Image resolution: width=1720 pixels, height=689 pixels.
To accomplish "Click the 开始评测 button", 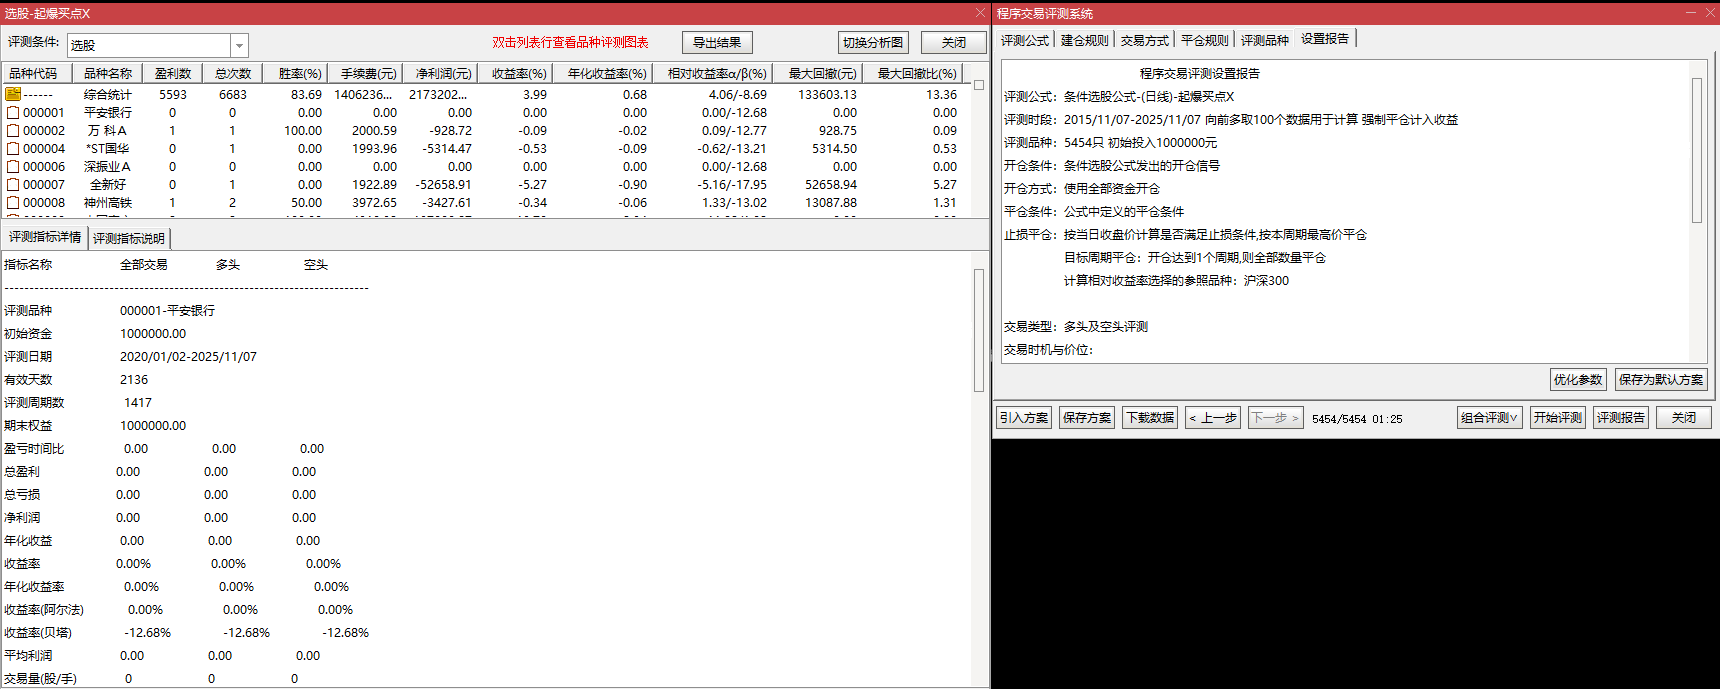I will (1558, 418).
